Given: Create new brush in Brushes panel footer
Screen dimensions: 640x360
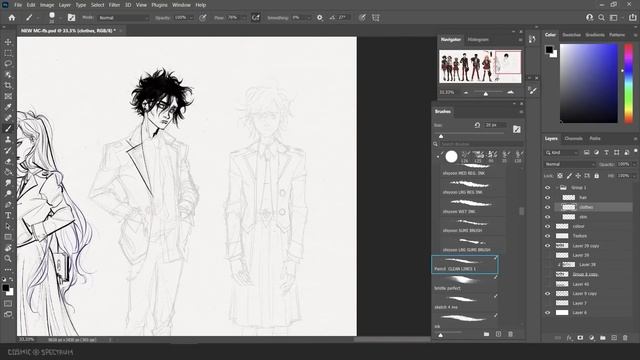Looking at the screenshot, I should [498, 334].
